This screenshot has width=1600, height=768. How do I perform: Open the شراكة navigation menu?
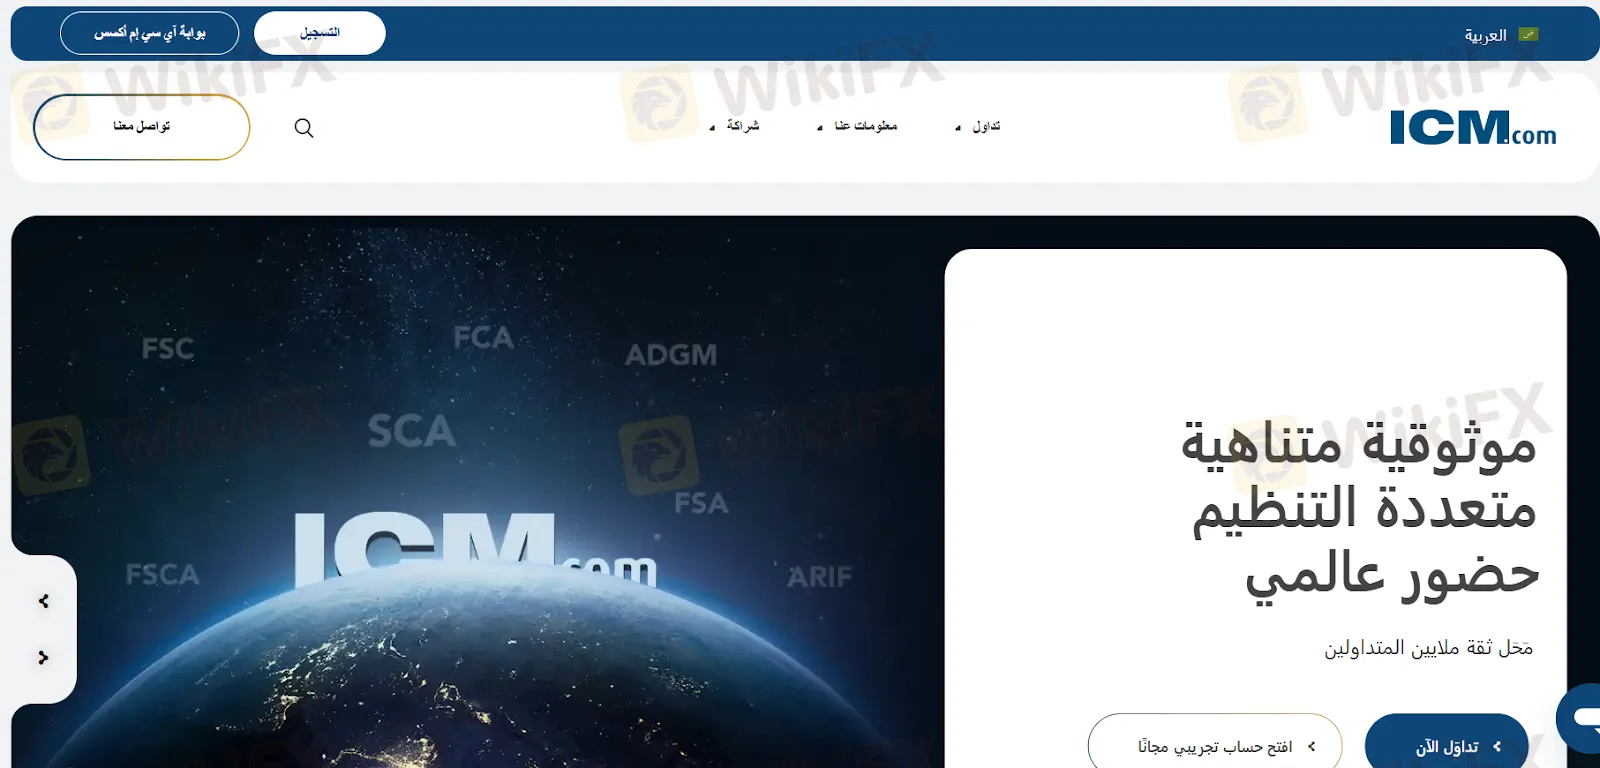coord(743,126)
